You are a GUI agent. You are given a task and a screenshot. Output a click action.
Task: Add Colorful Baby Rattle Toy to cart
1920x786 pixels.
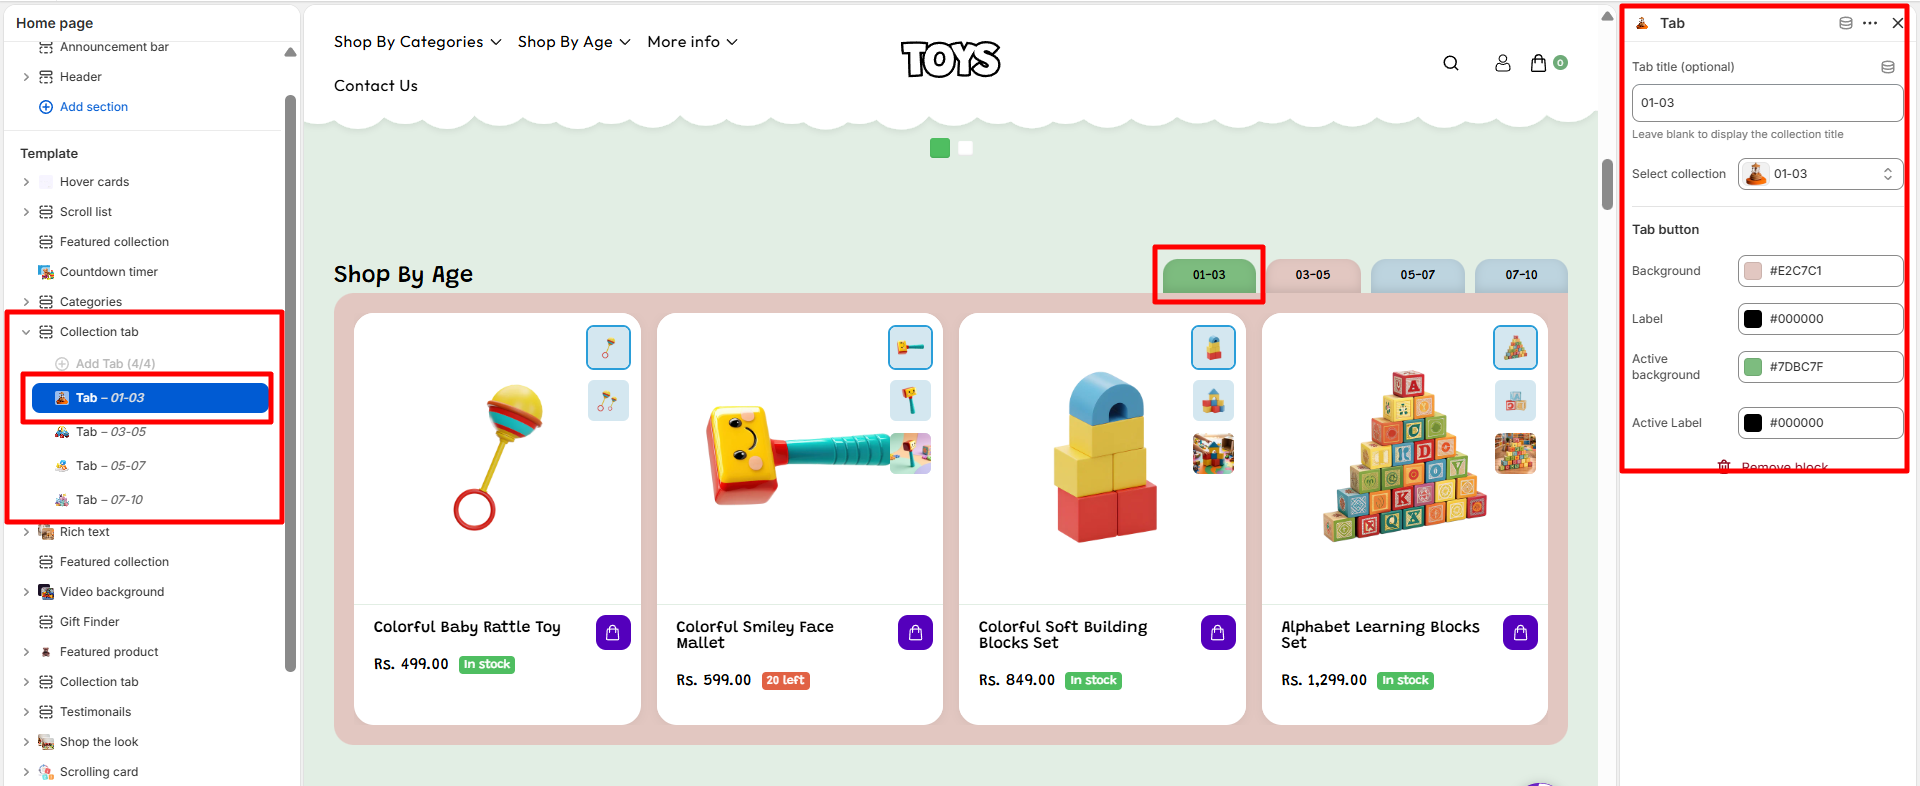pos(613,632)
